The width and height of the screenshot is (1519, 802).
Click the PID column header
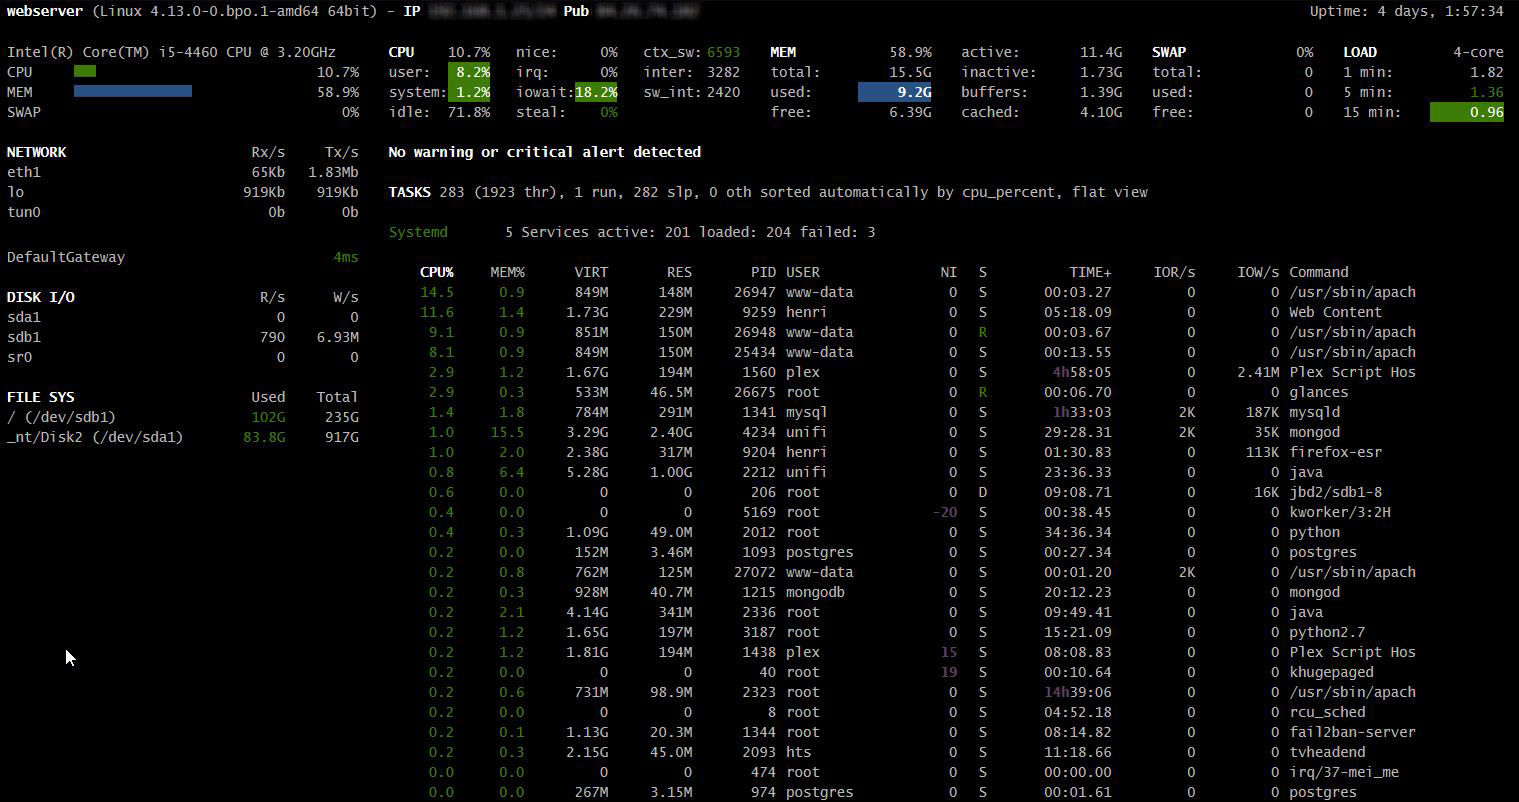[763, 272]
